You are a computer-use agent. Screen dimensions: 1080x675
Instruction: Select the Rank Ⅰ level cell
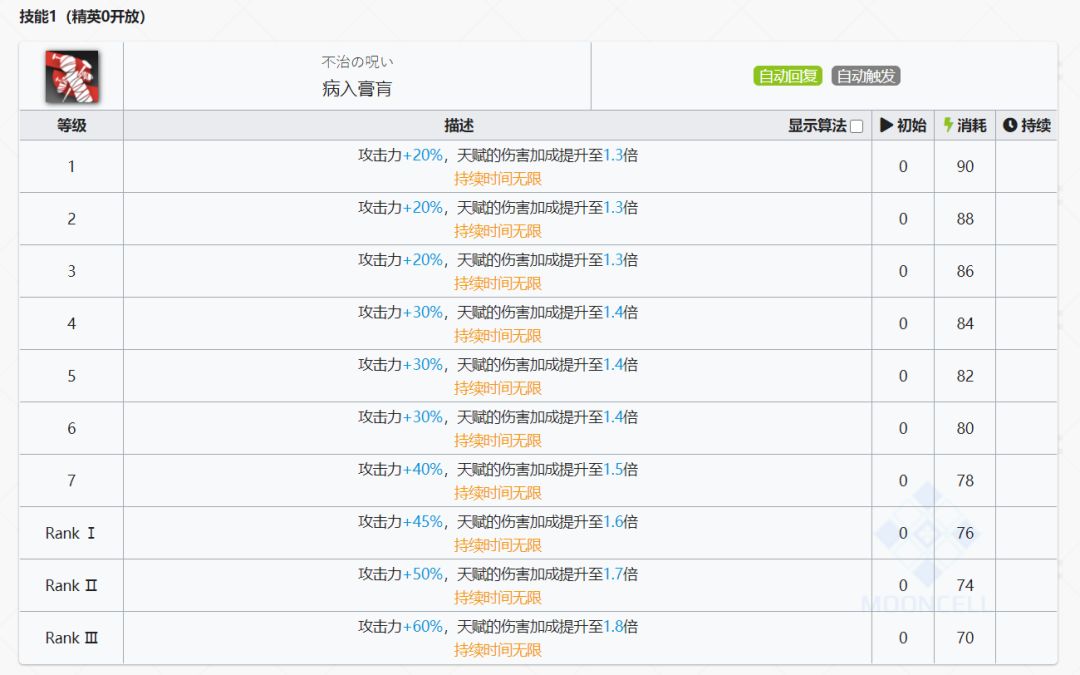coord(71,533)
